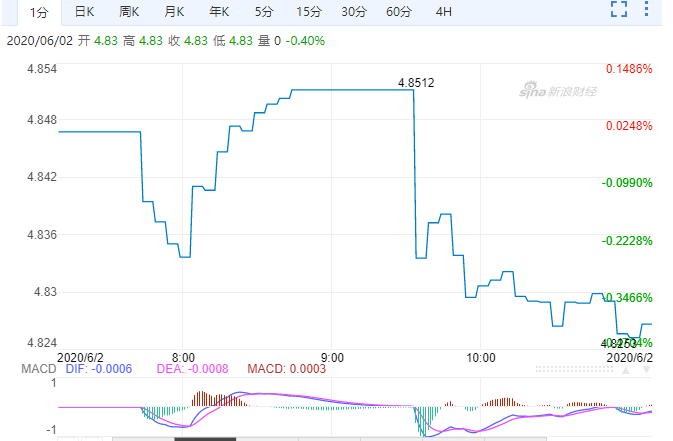Enter fullscreen chart view
This screenshot has width=673, height=441.
(618, 12)
